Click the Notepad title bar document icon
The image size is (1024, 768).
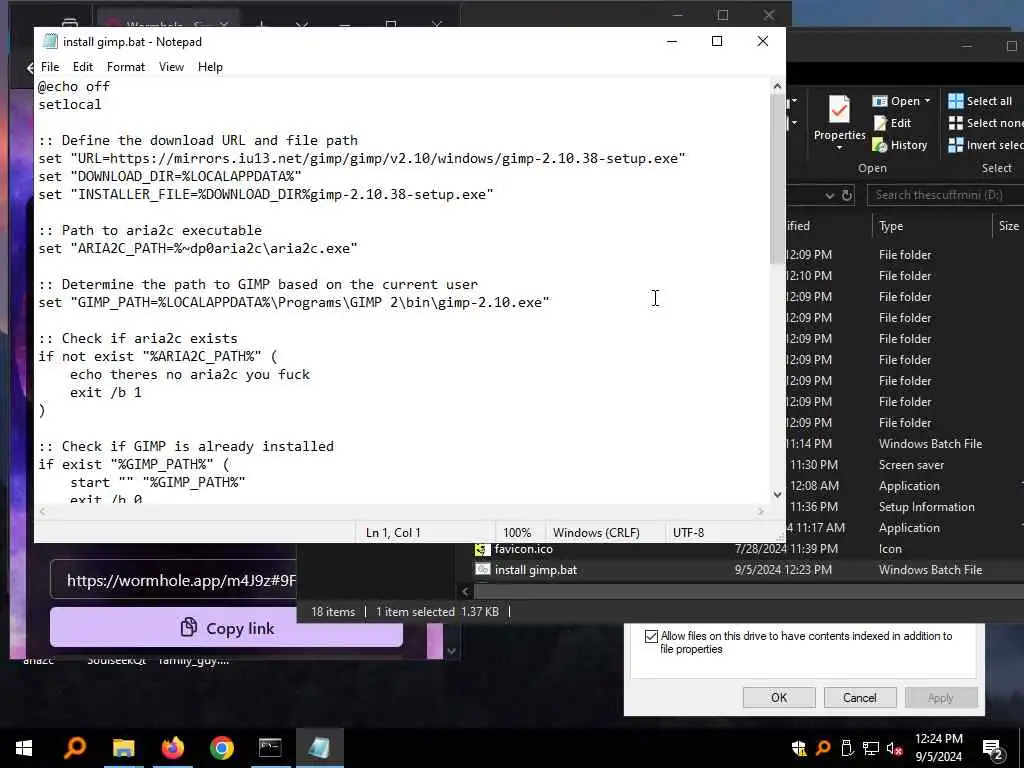pos(50,41)
